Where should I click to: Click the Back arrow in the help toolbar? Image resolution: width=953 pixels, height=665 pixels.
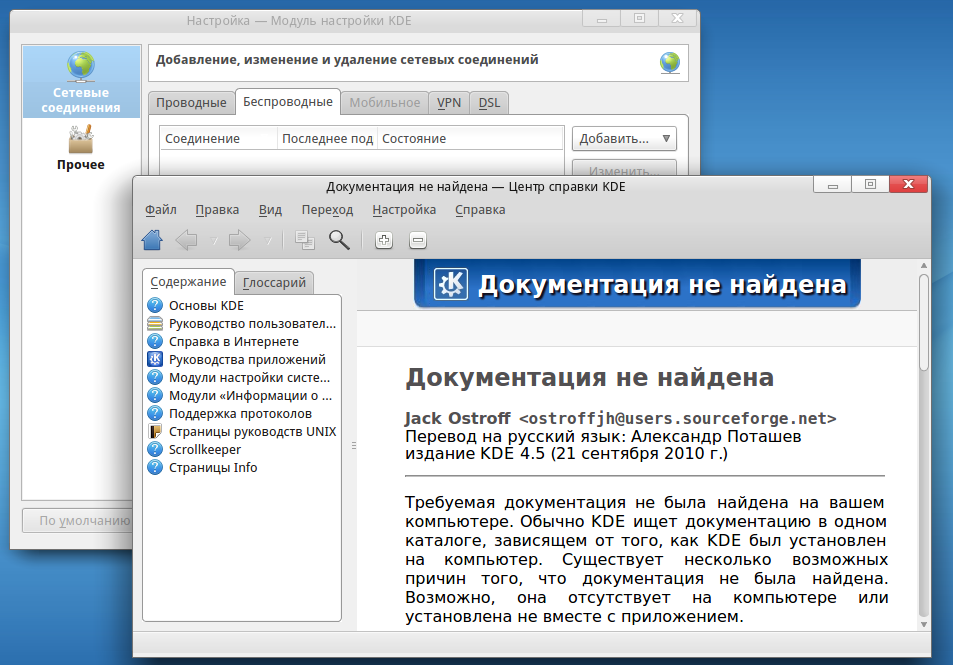click(x=187, y=240)
